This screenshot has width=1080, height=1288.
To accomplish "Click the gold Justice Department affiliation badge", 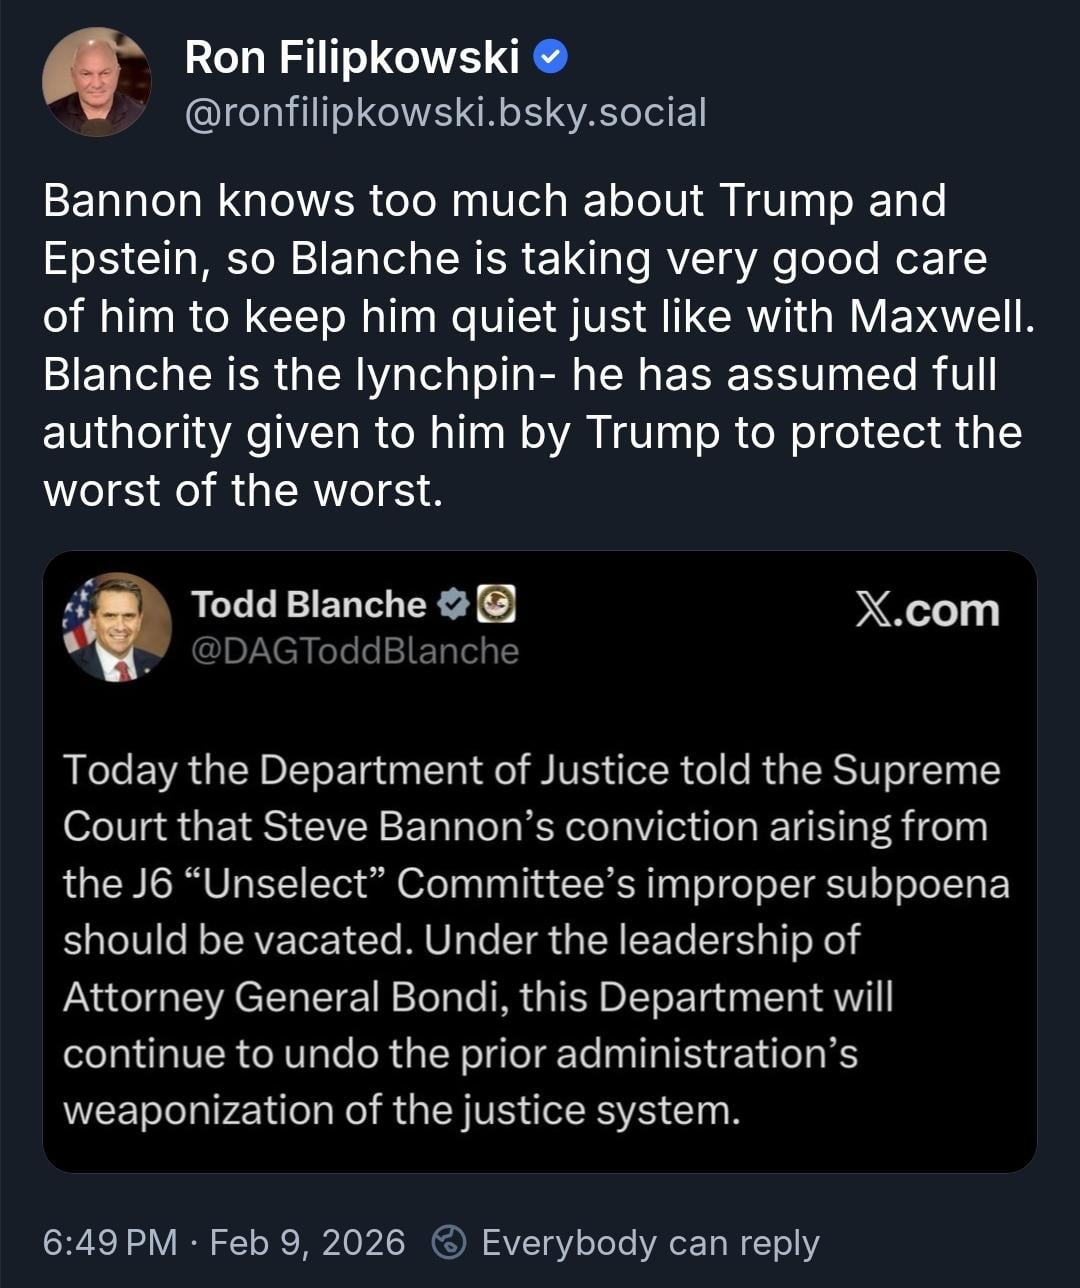I will click(x=497, y=604).
